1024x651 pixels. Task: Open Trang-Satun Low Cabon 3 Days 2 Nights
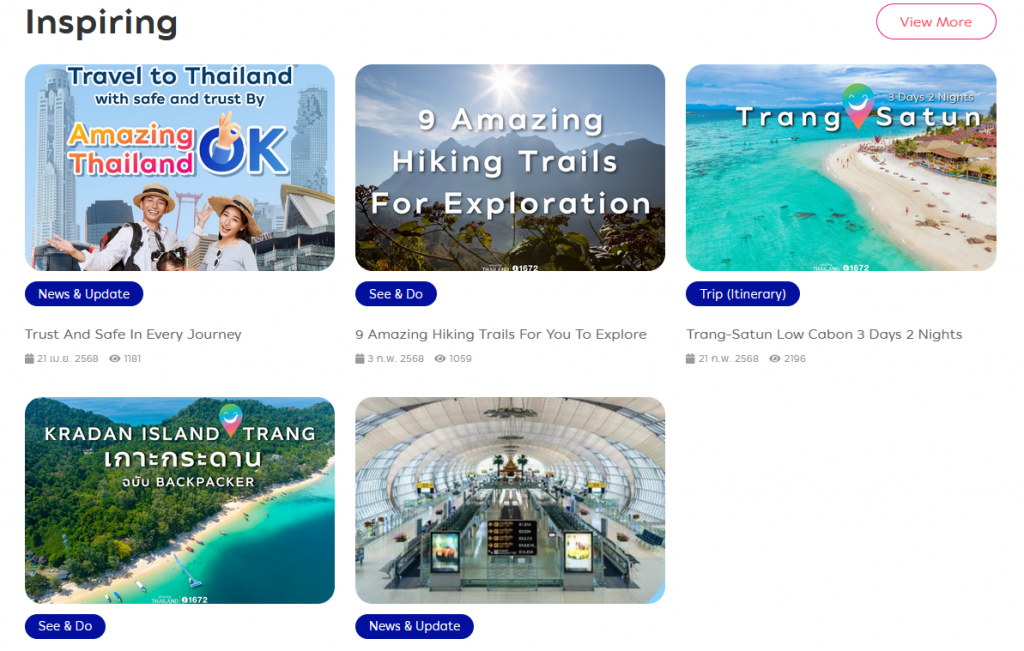click(824, 334)
